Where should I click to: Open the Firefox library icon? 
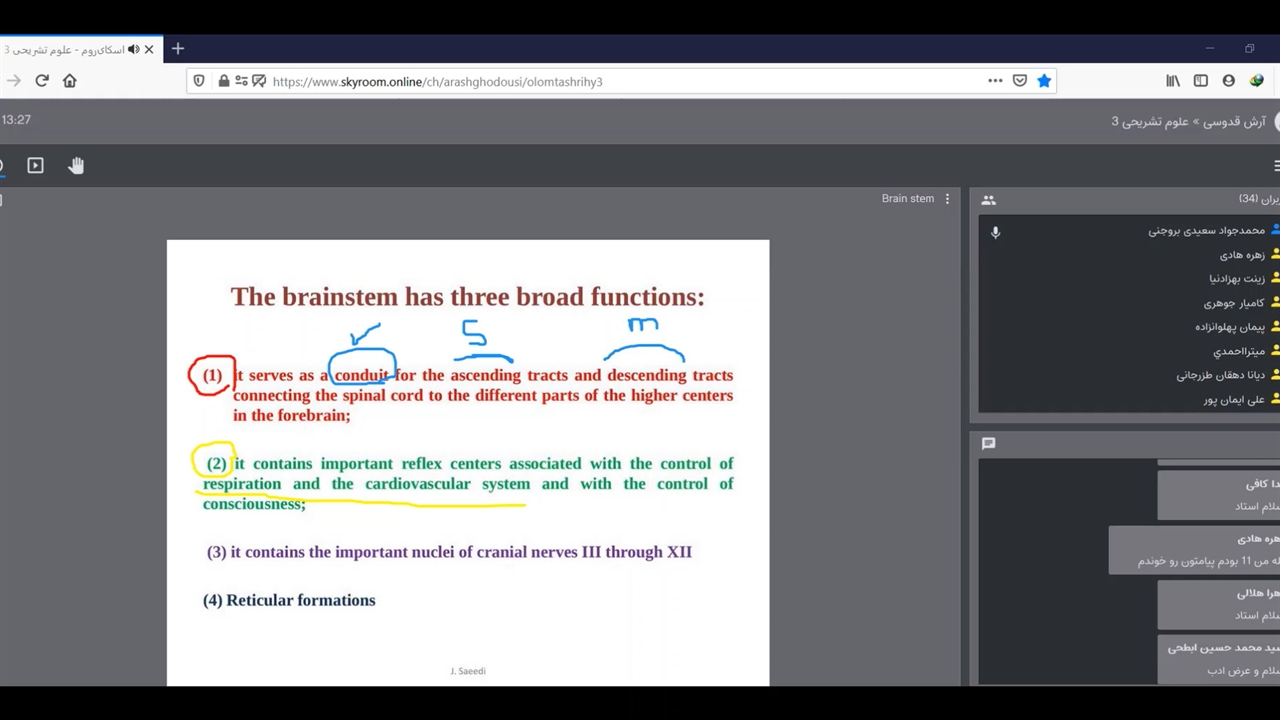pos(1173,81)
